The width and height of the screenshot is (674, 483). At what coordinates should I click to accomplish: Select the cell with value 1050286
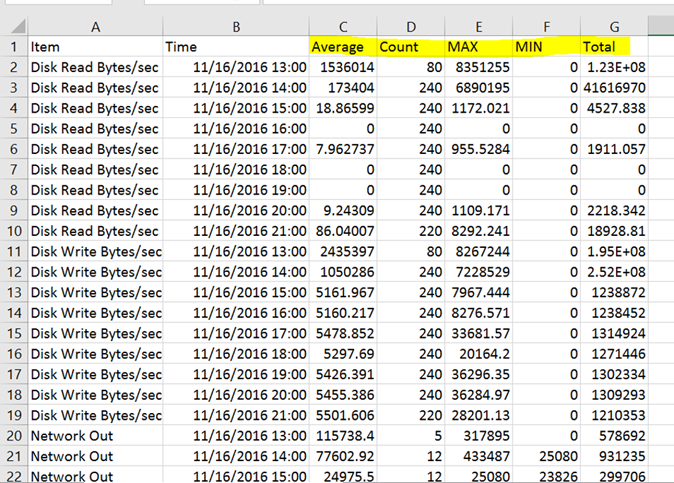(x=343, y=272)
